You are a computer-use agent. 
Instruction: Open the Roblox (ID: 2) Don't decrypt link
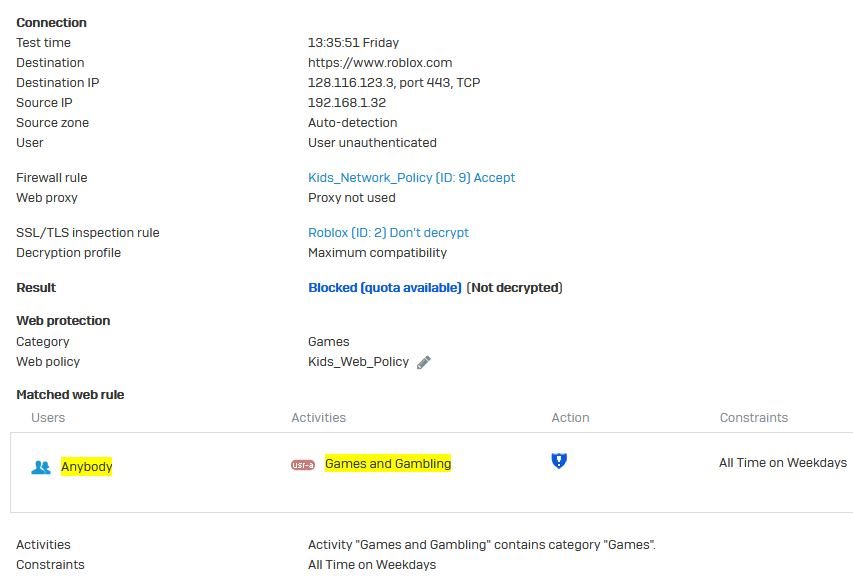(388, 233)
